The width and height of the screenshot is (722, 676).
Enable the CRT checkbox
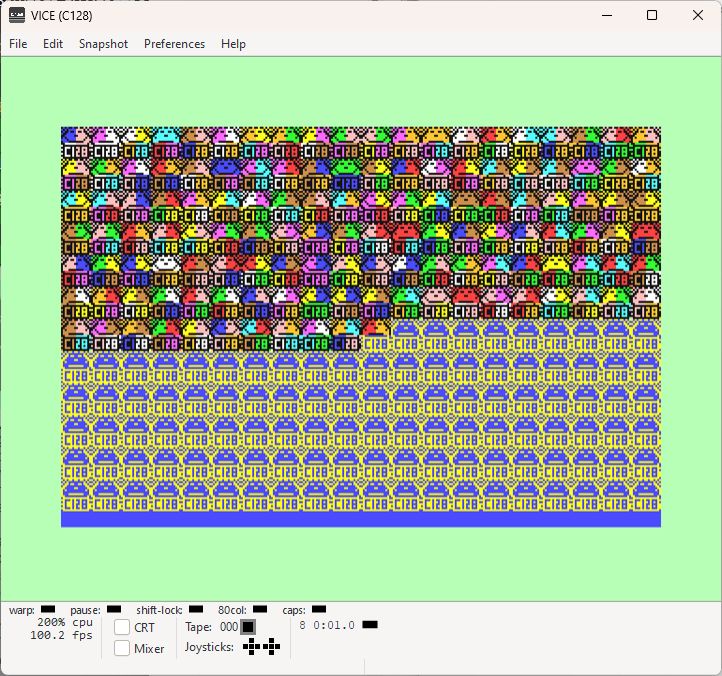point(122,627)
